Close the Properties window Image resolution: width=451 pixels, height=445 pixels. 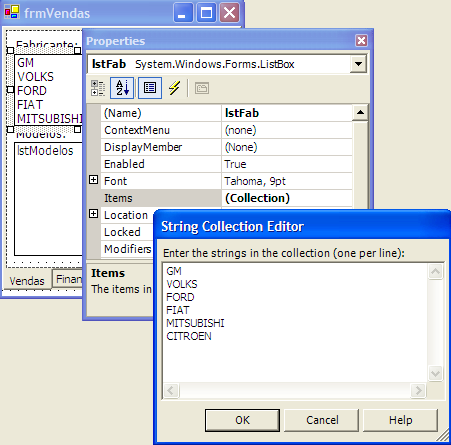coord(362,41)
